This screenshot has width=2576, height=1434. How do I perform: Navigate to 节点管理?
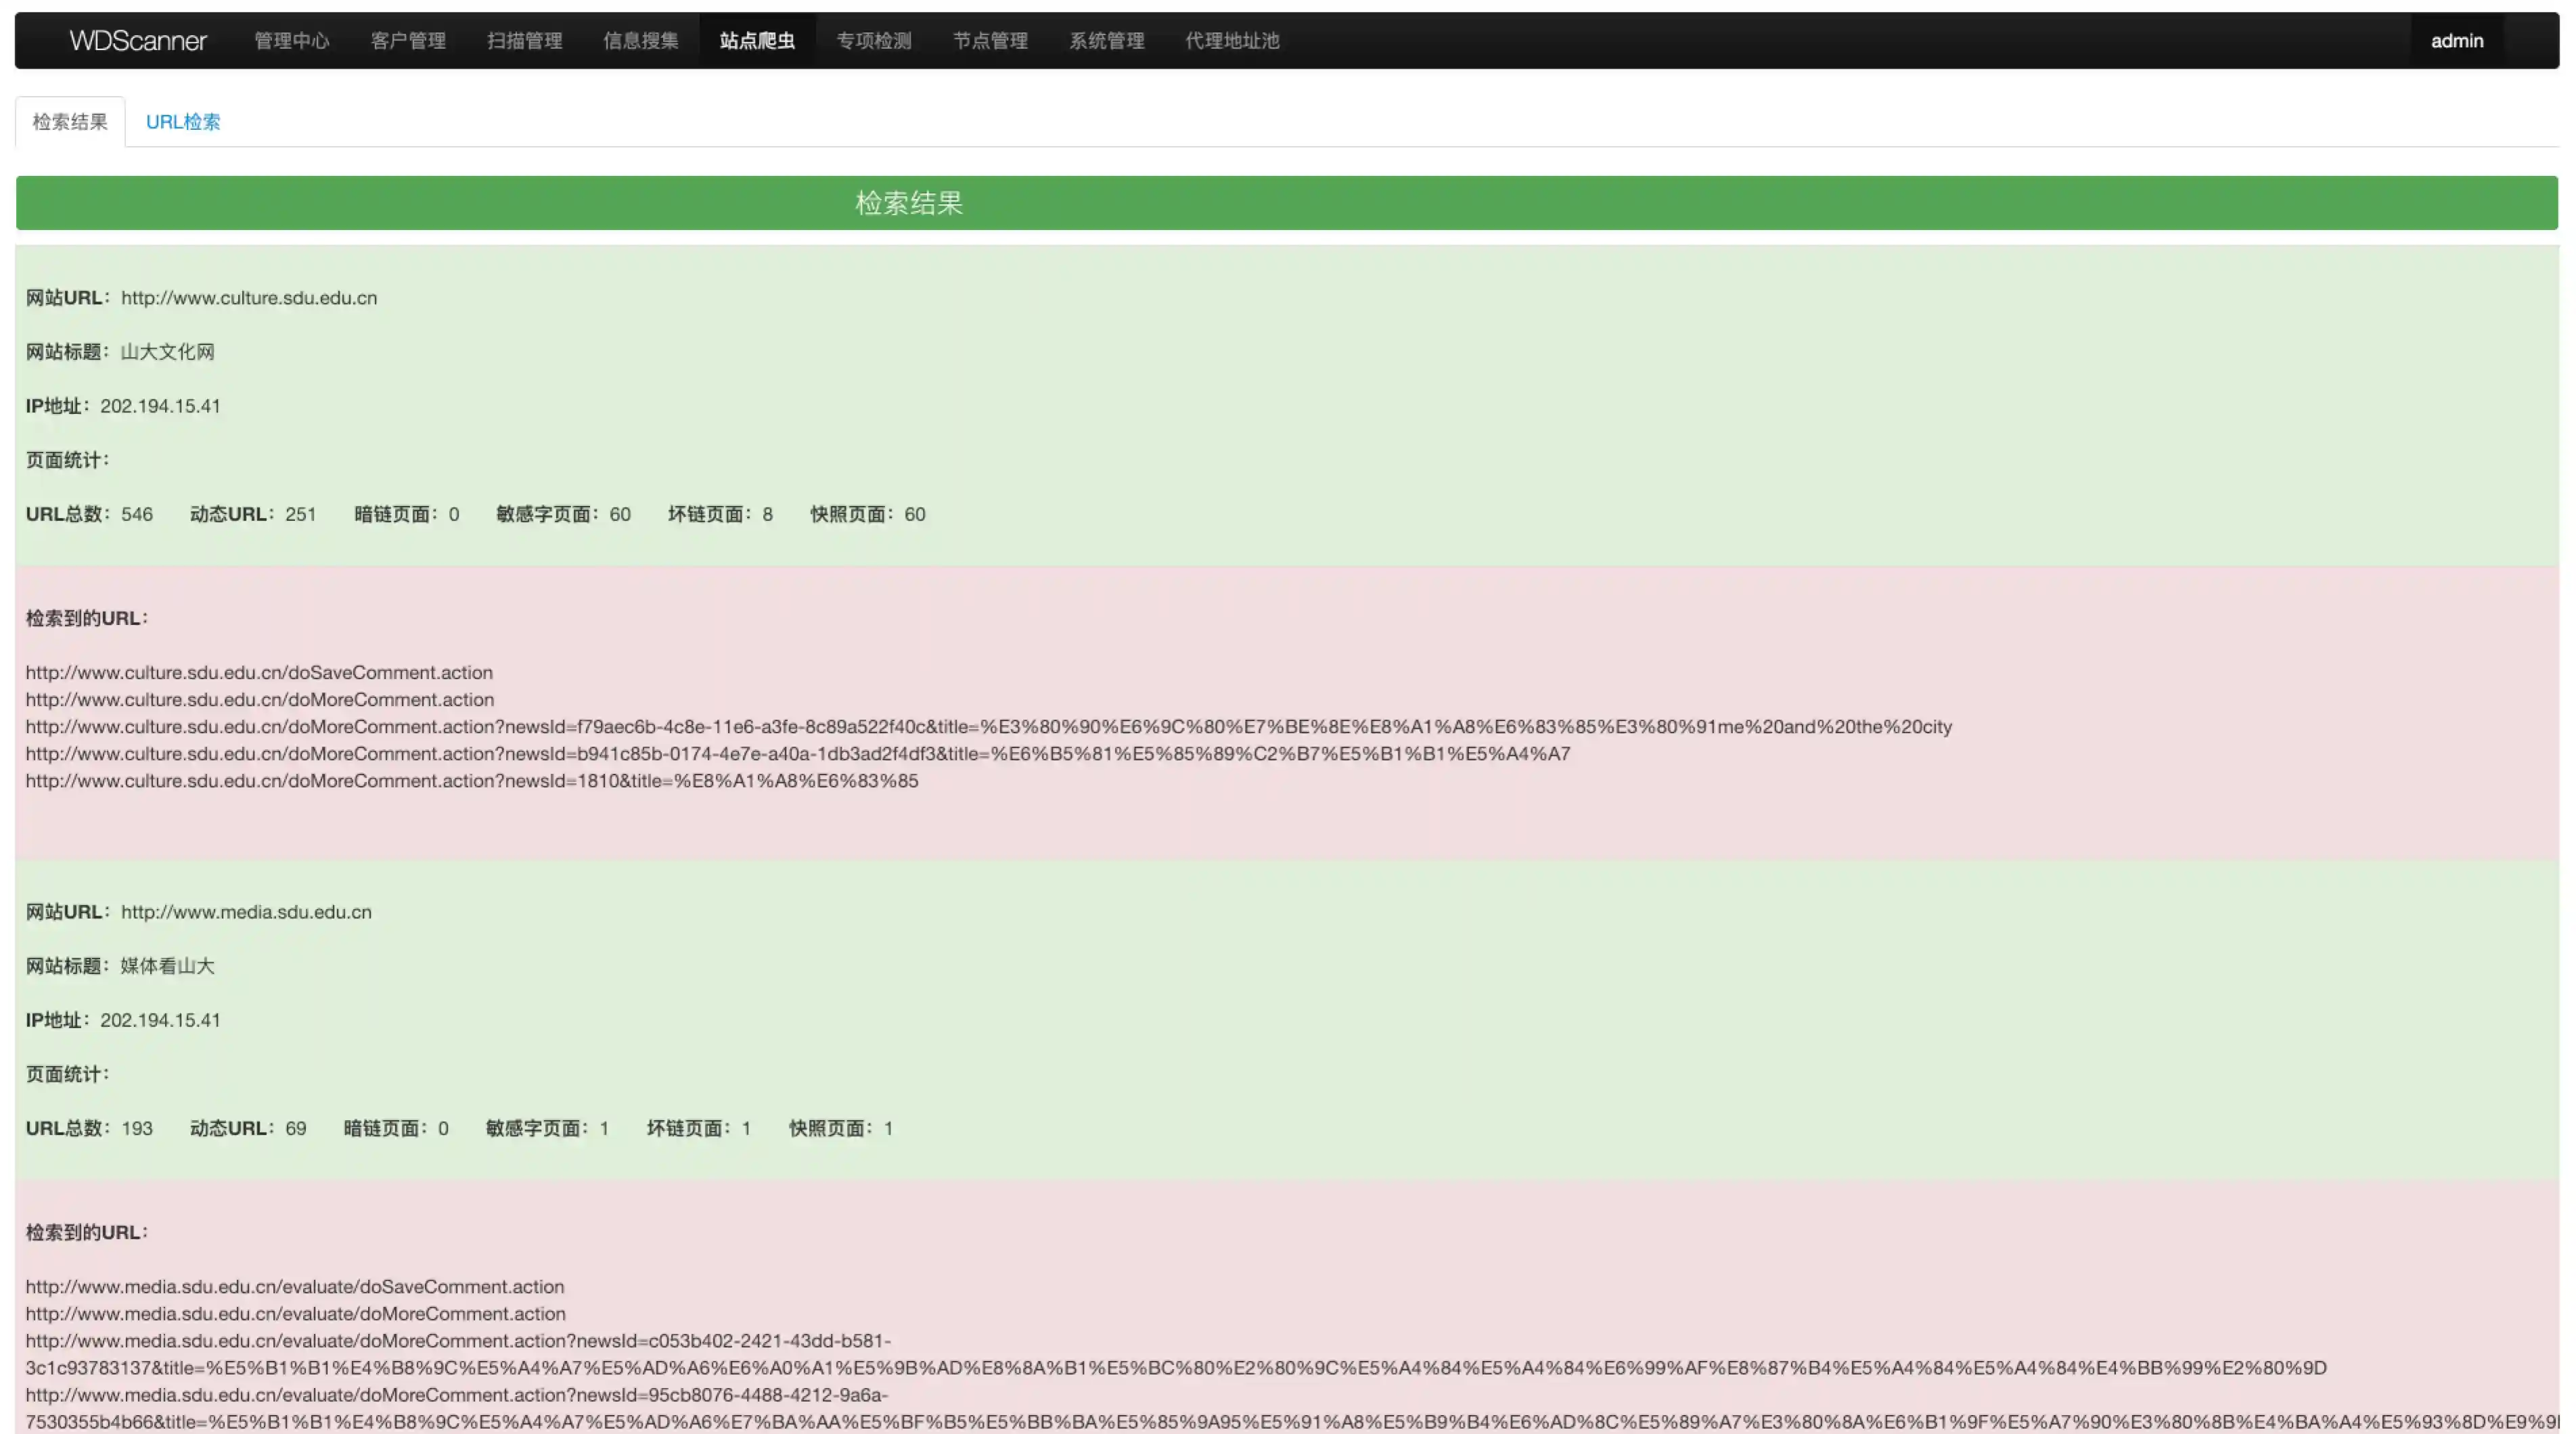pos(990,41)
